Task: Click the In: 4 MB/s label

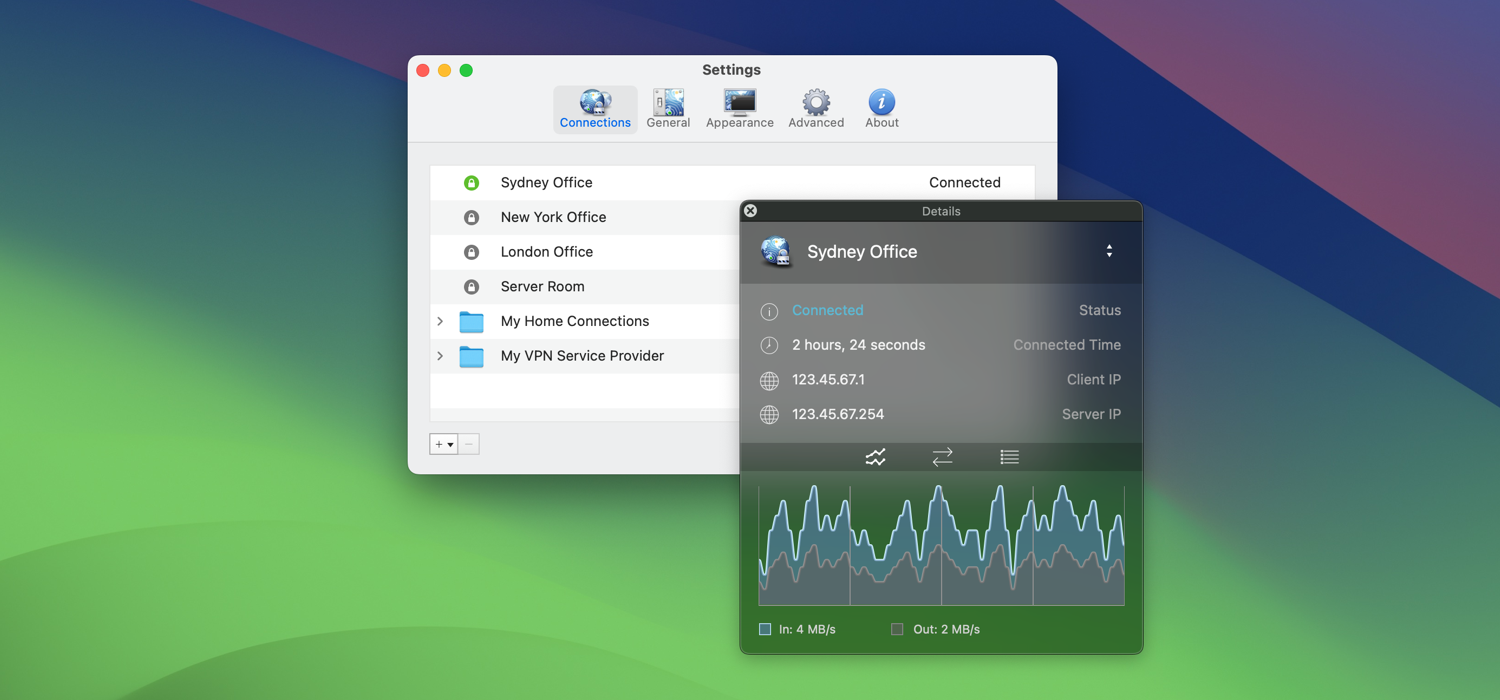Action: click(x=807, y=629)
